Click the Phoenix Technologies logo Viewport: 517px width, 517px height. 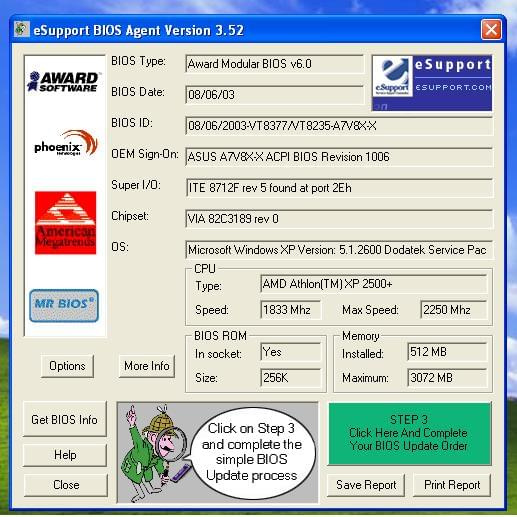66,143
